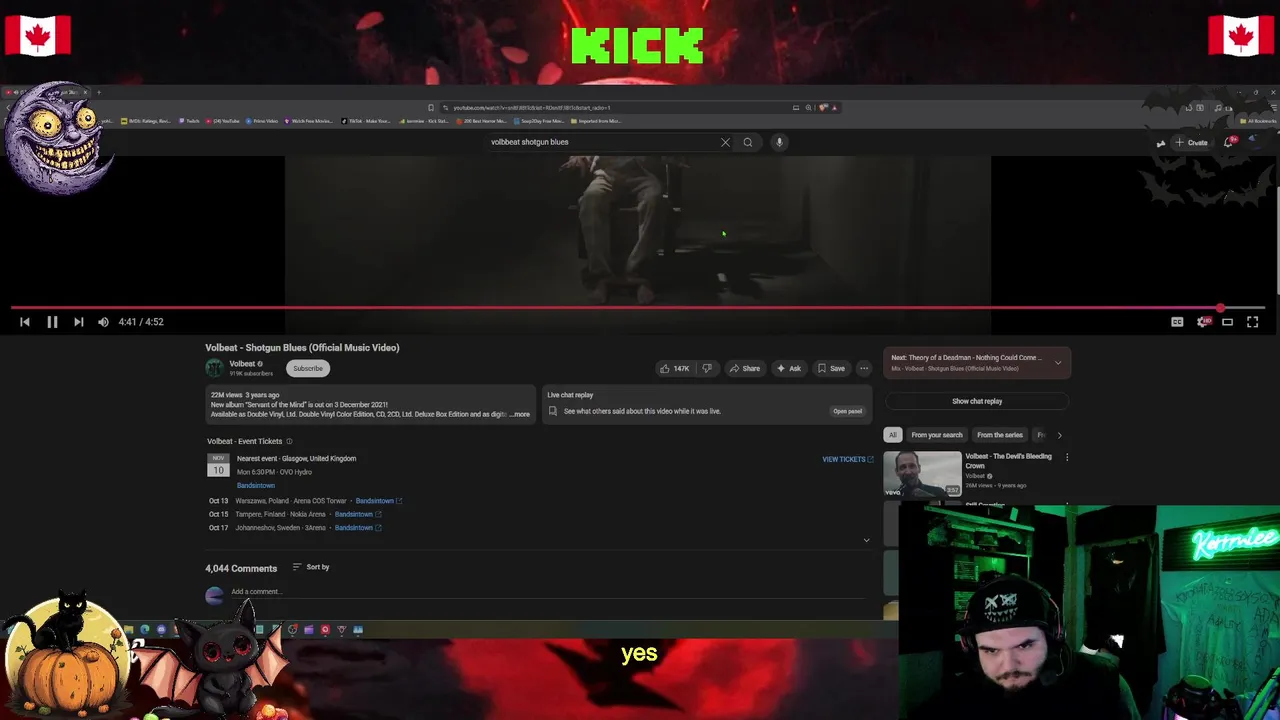Save the video to a playlist
The height and width of the screenshot is (720, 1280).
(831, 368)
